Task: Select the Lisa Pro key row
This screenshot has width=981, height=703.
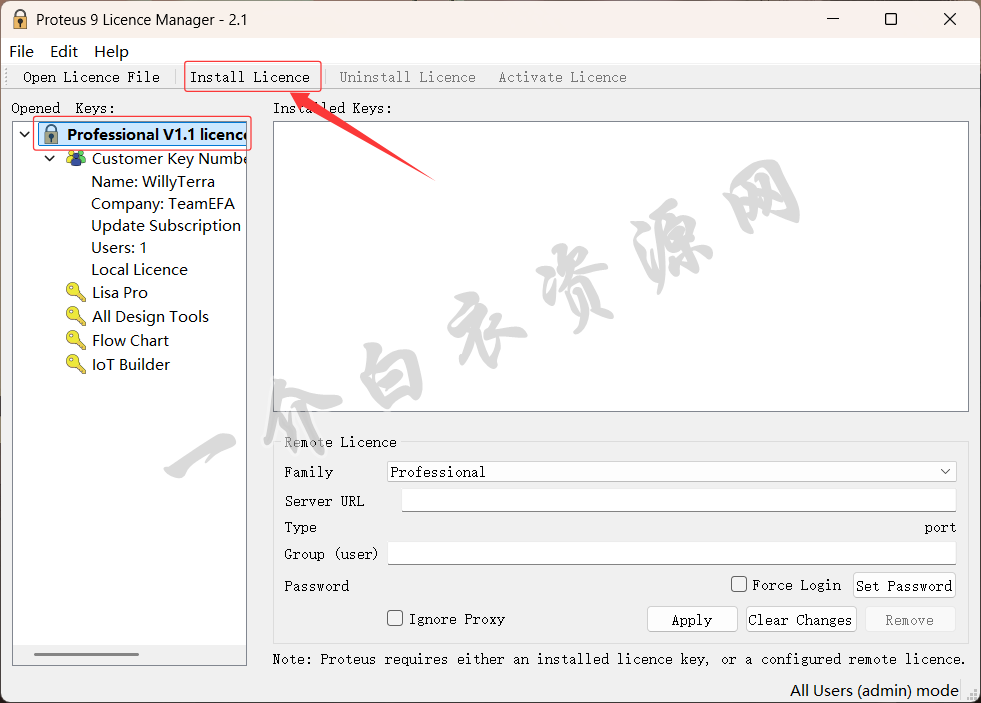Action: tap(119, 293)
